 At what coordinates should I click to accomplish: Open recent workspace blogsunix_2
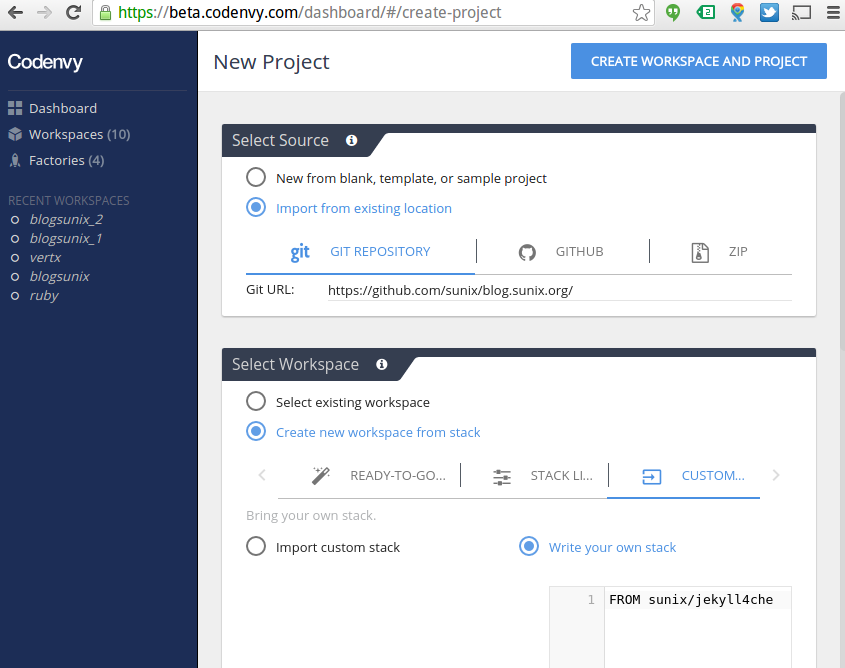tap(66, 219)
